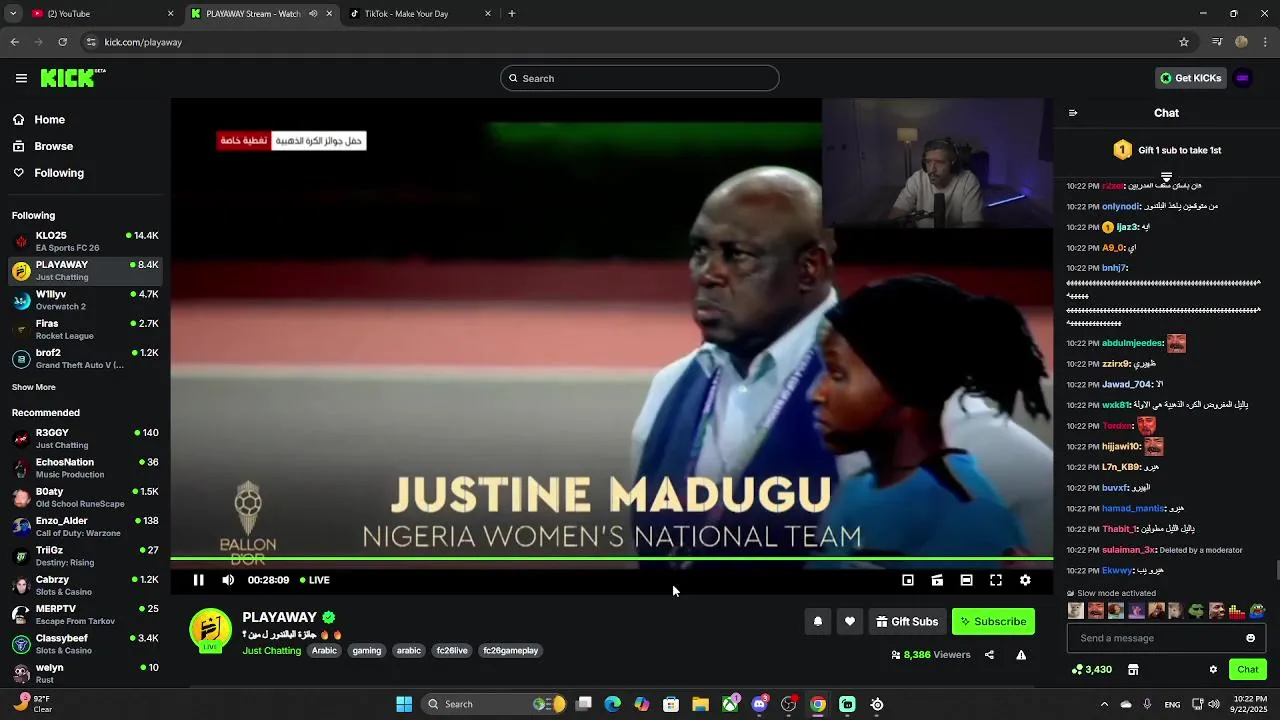Open EchosNation recommended channel

click(x=85, y=468)
